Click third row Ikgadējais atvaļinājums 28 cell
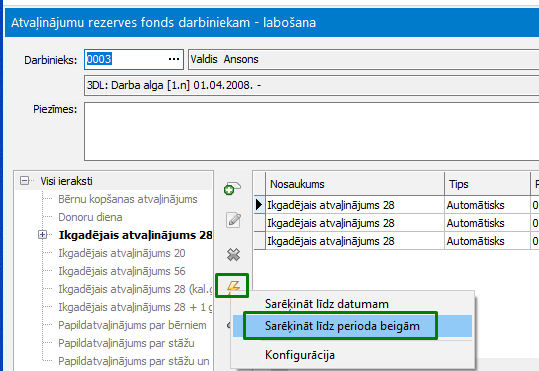This screenshot has height=371, width=539. 355,241
